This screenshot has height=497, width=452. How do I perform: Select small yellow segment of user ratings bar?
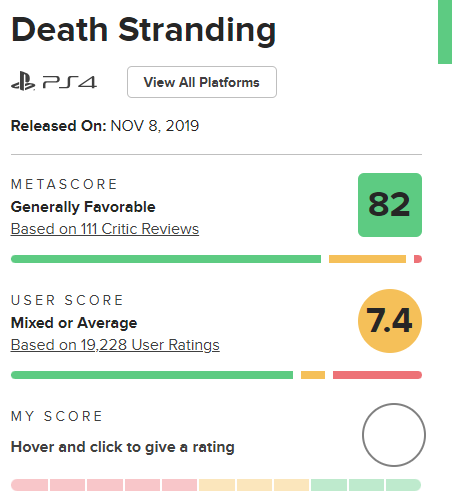pos(313,375)
